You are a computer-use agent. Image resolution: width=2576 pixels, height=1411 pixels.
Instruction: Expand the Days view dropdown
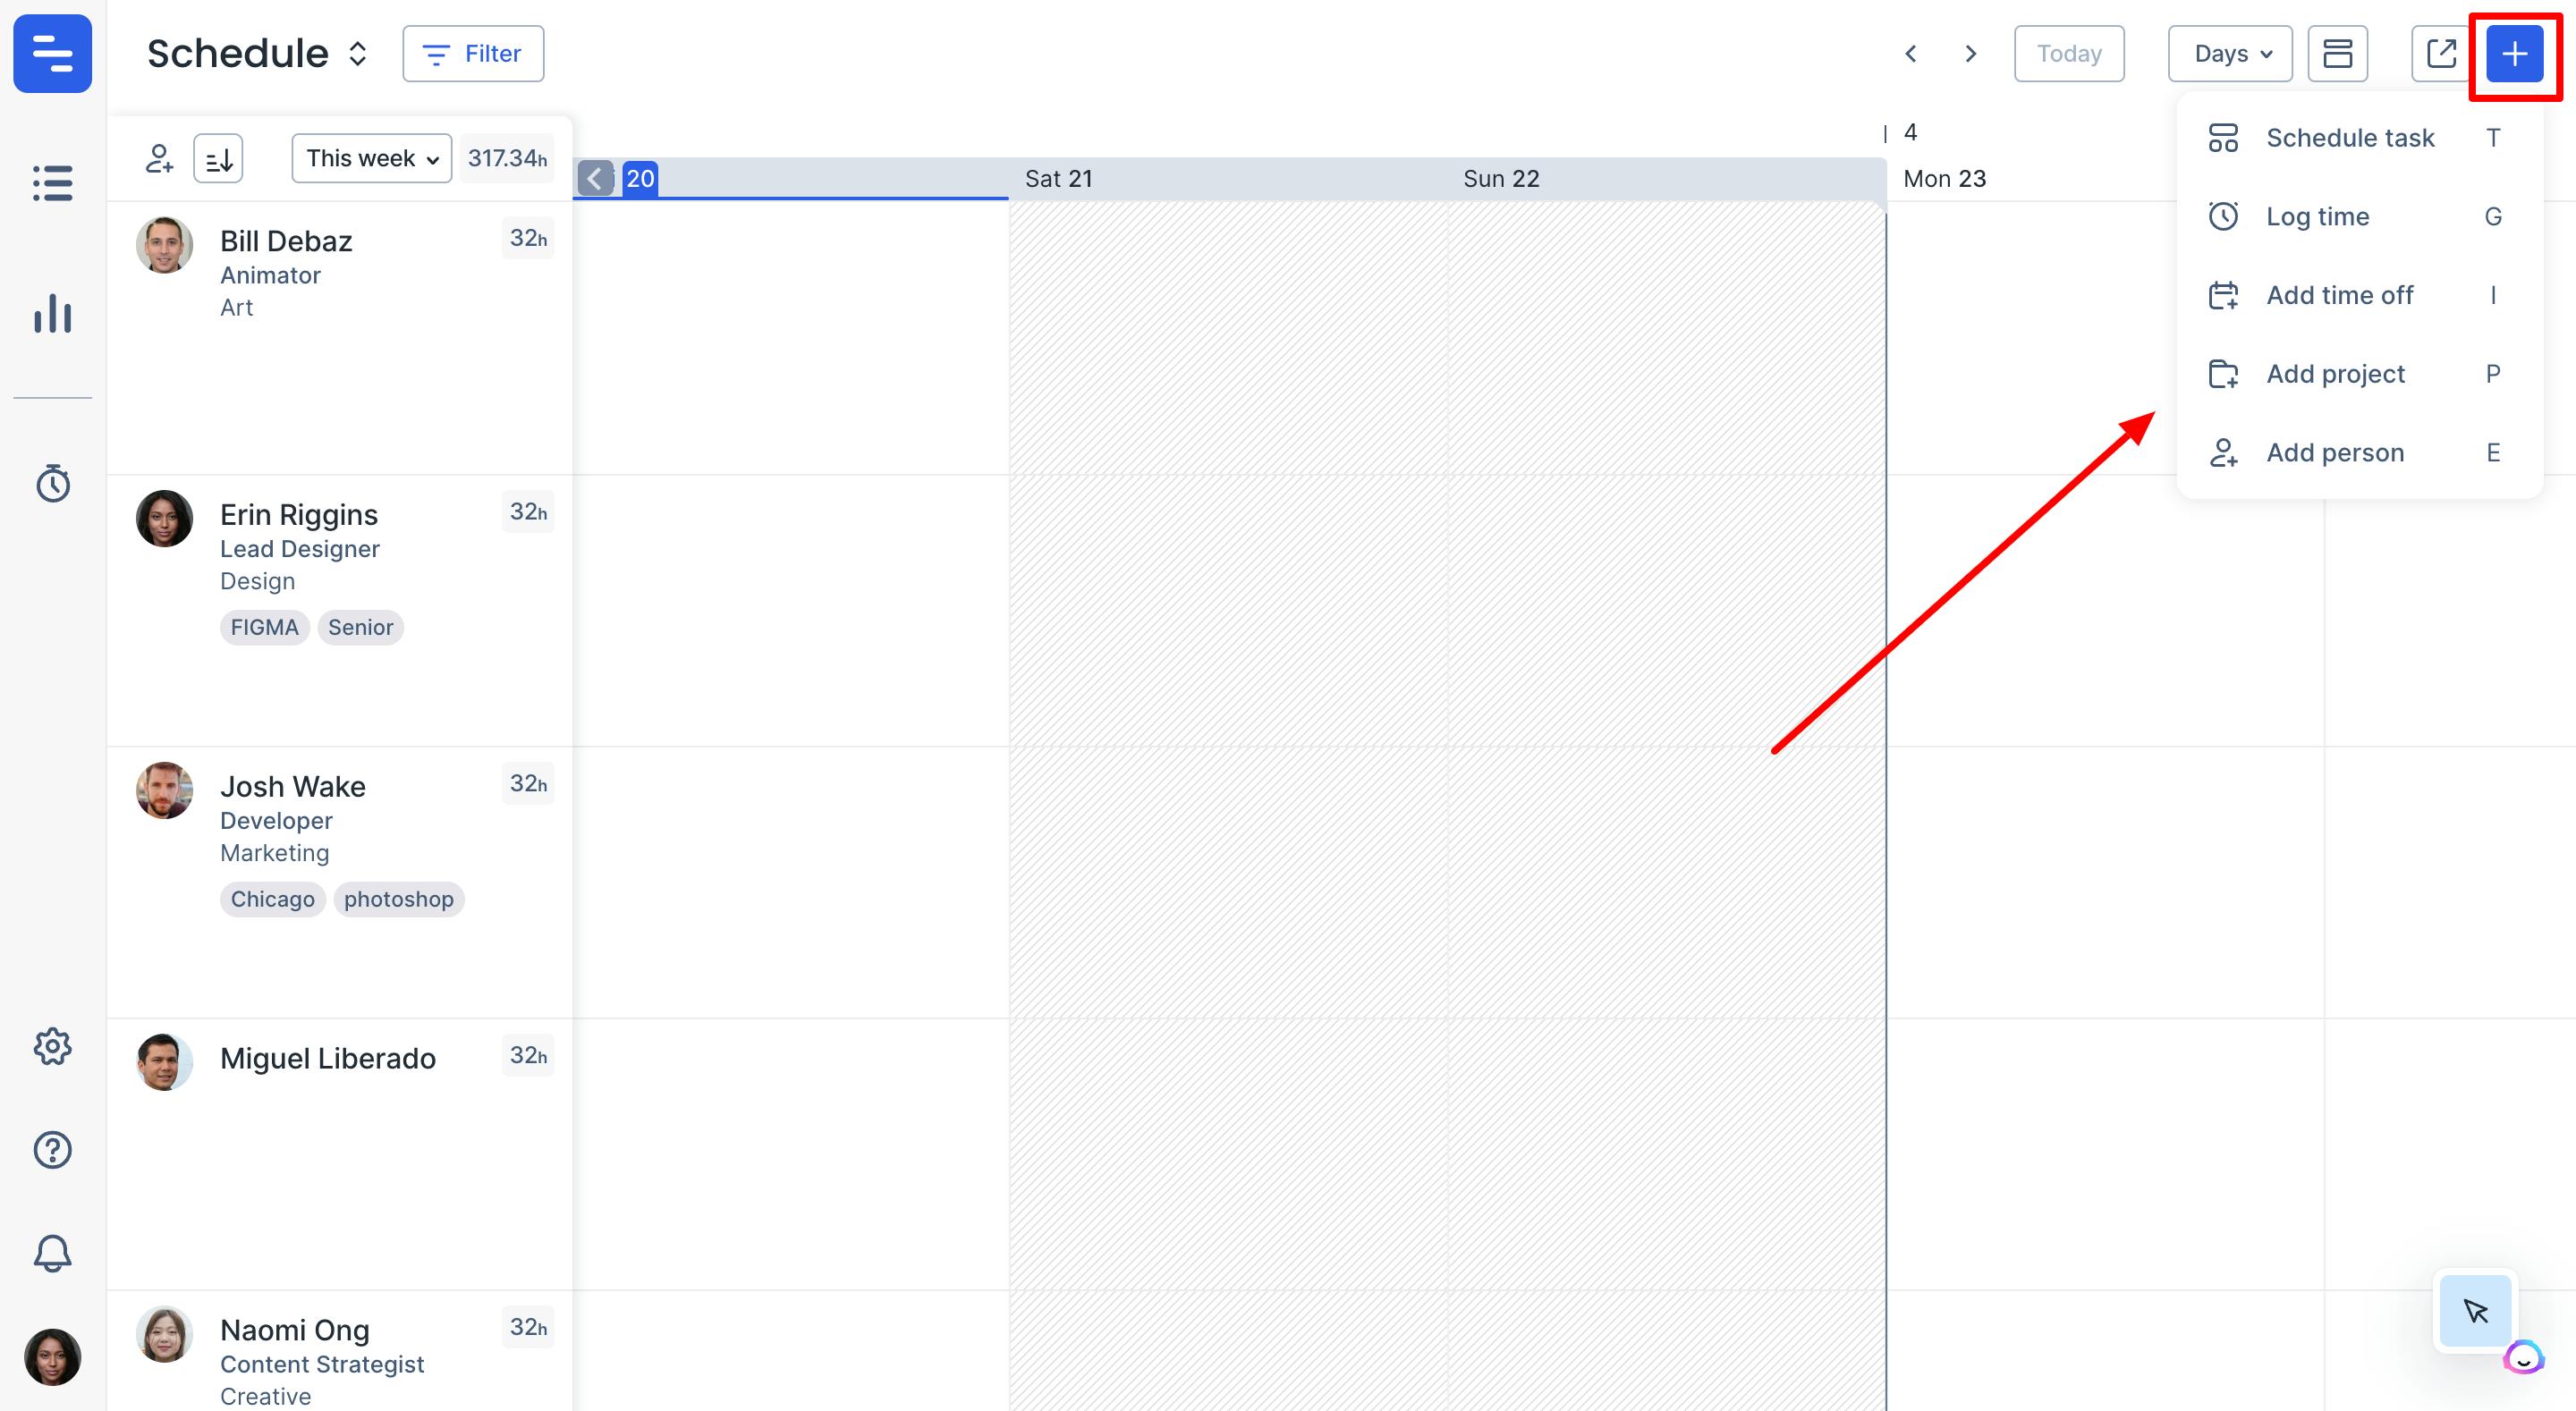coord(2230,52)
